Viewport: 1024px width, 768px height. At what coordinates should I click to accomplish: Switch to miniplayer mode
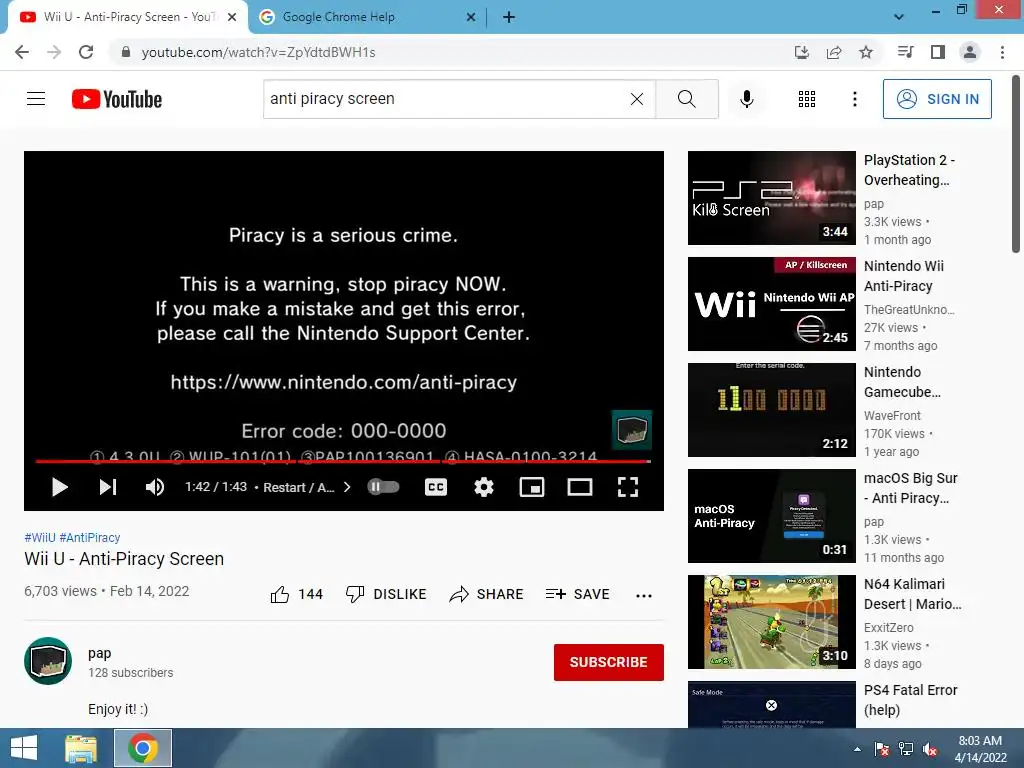tap(532, 487)
